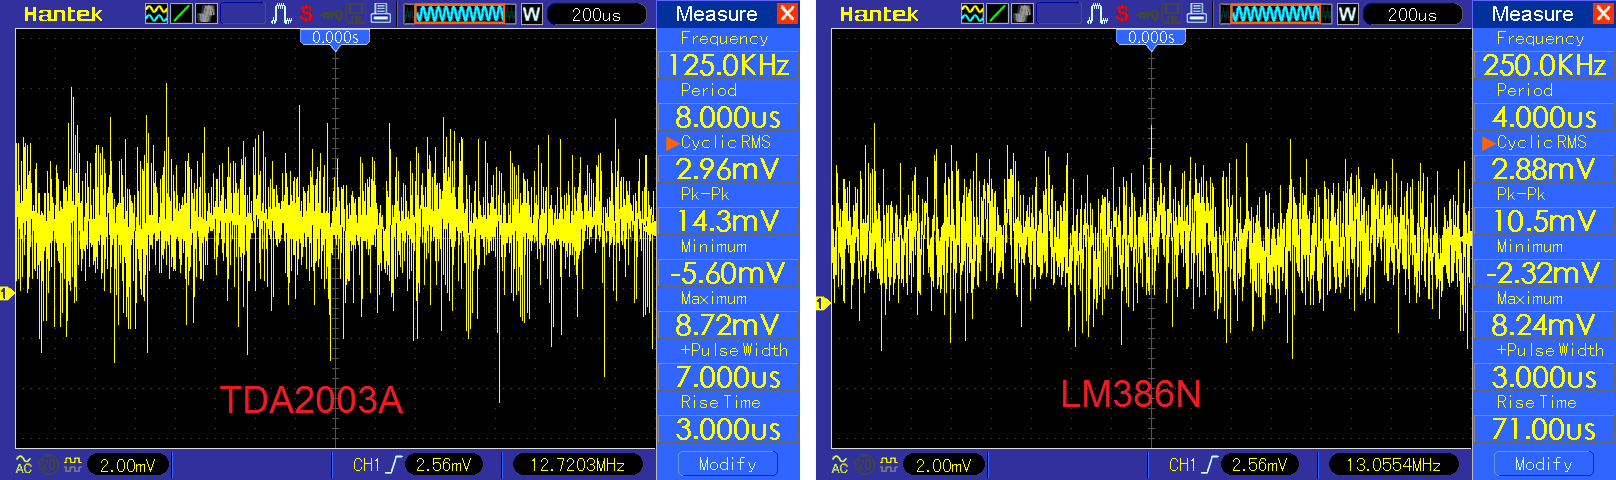Click gray persistence icon in TDA2003A screen
Screen dimensions: 1616x480
[x=207, y=14]
